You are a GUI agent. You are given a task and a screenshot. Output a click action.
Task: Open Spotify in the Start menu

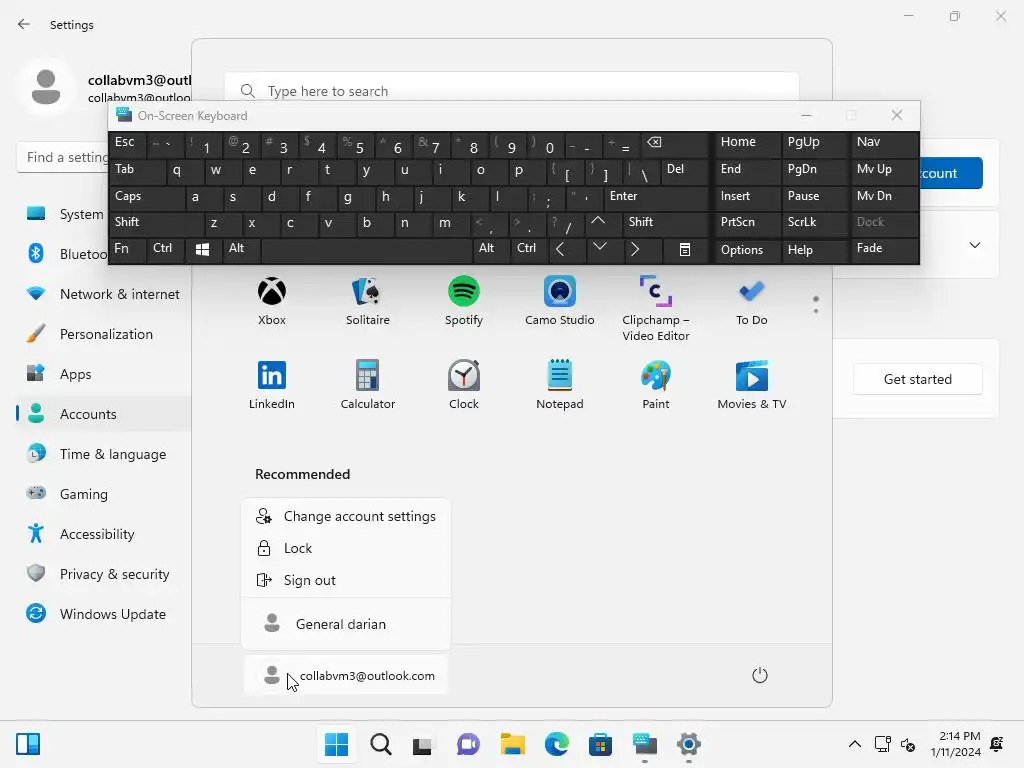(x=464, y=301)
